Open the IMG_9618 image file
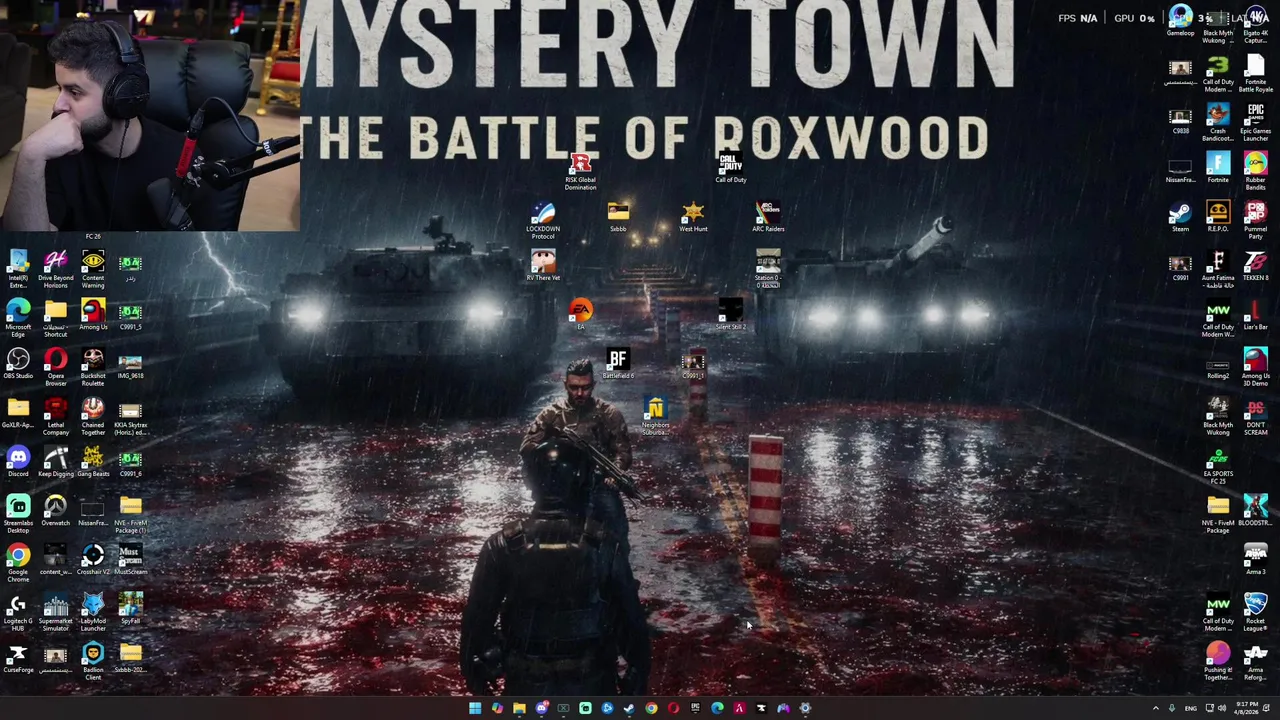Viewport: 1280px width, 720px height. [130, 364]
